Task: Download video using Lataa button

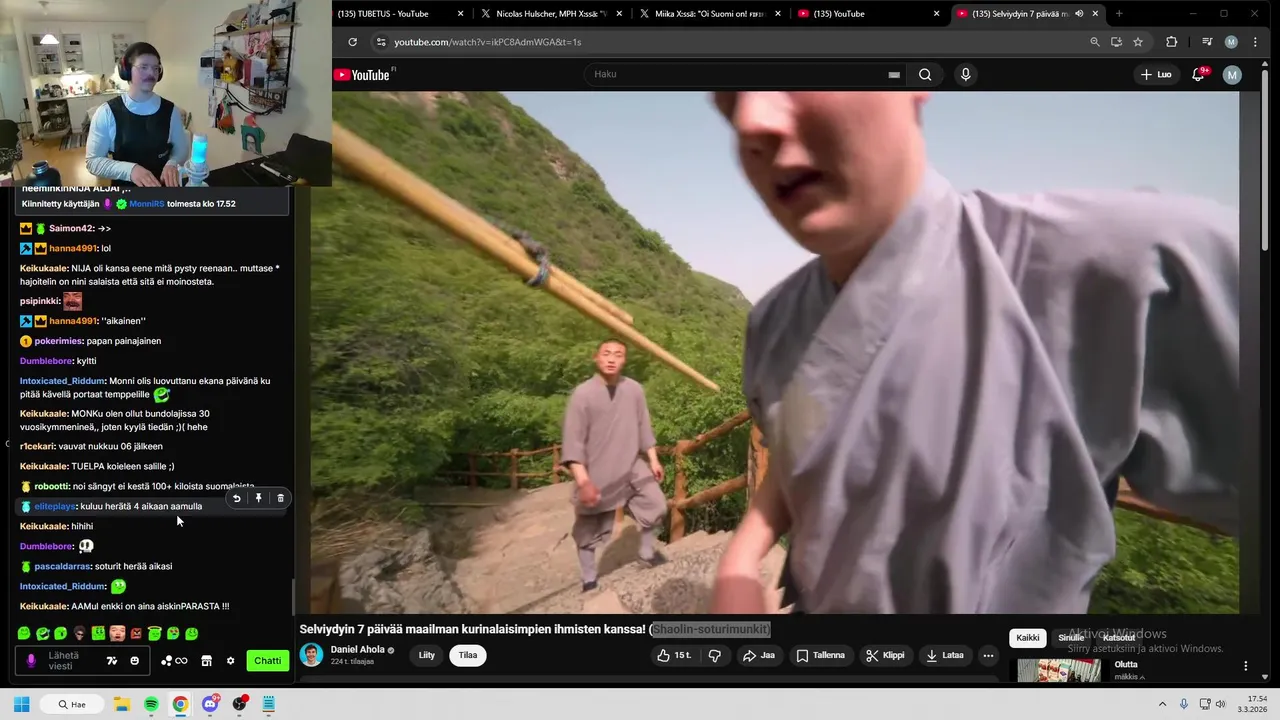Action: tap(945, 656)
